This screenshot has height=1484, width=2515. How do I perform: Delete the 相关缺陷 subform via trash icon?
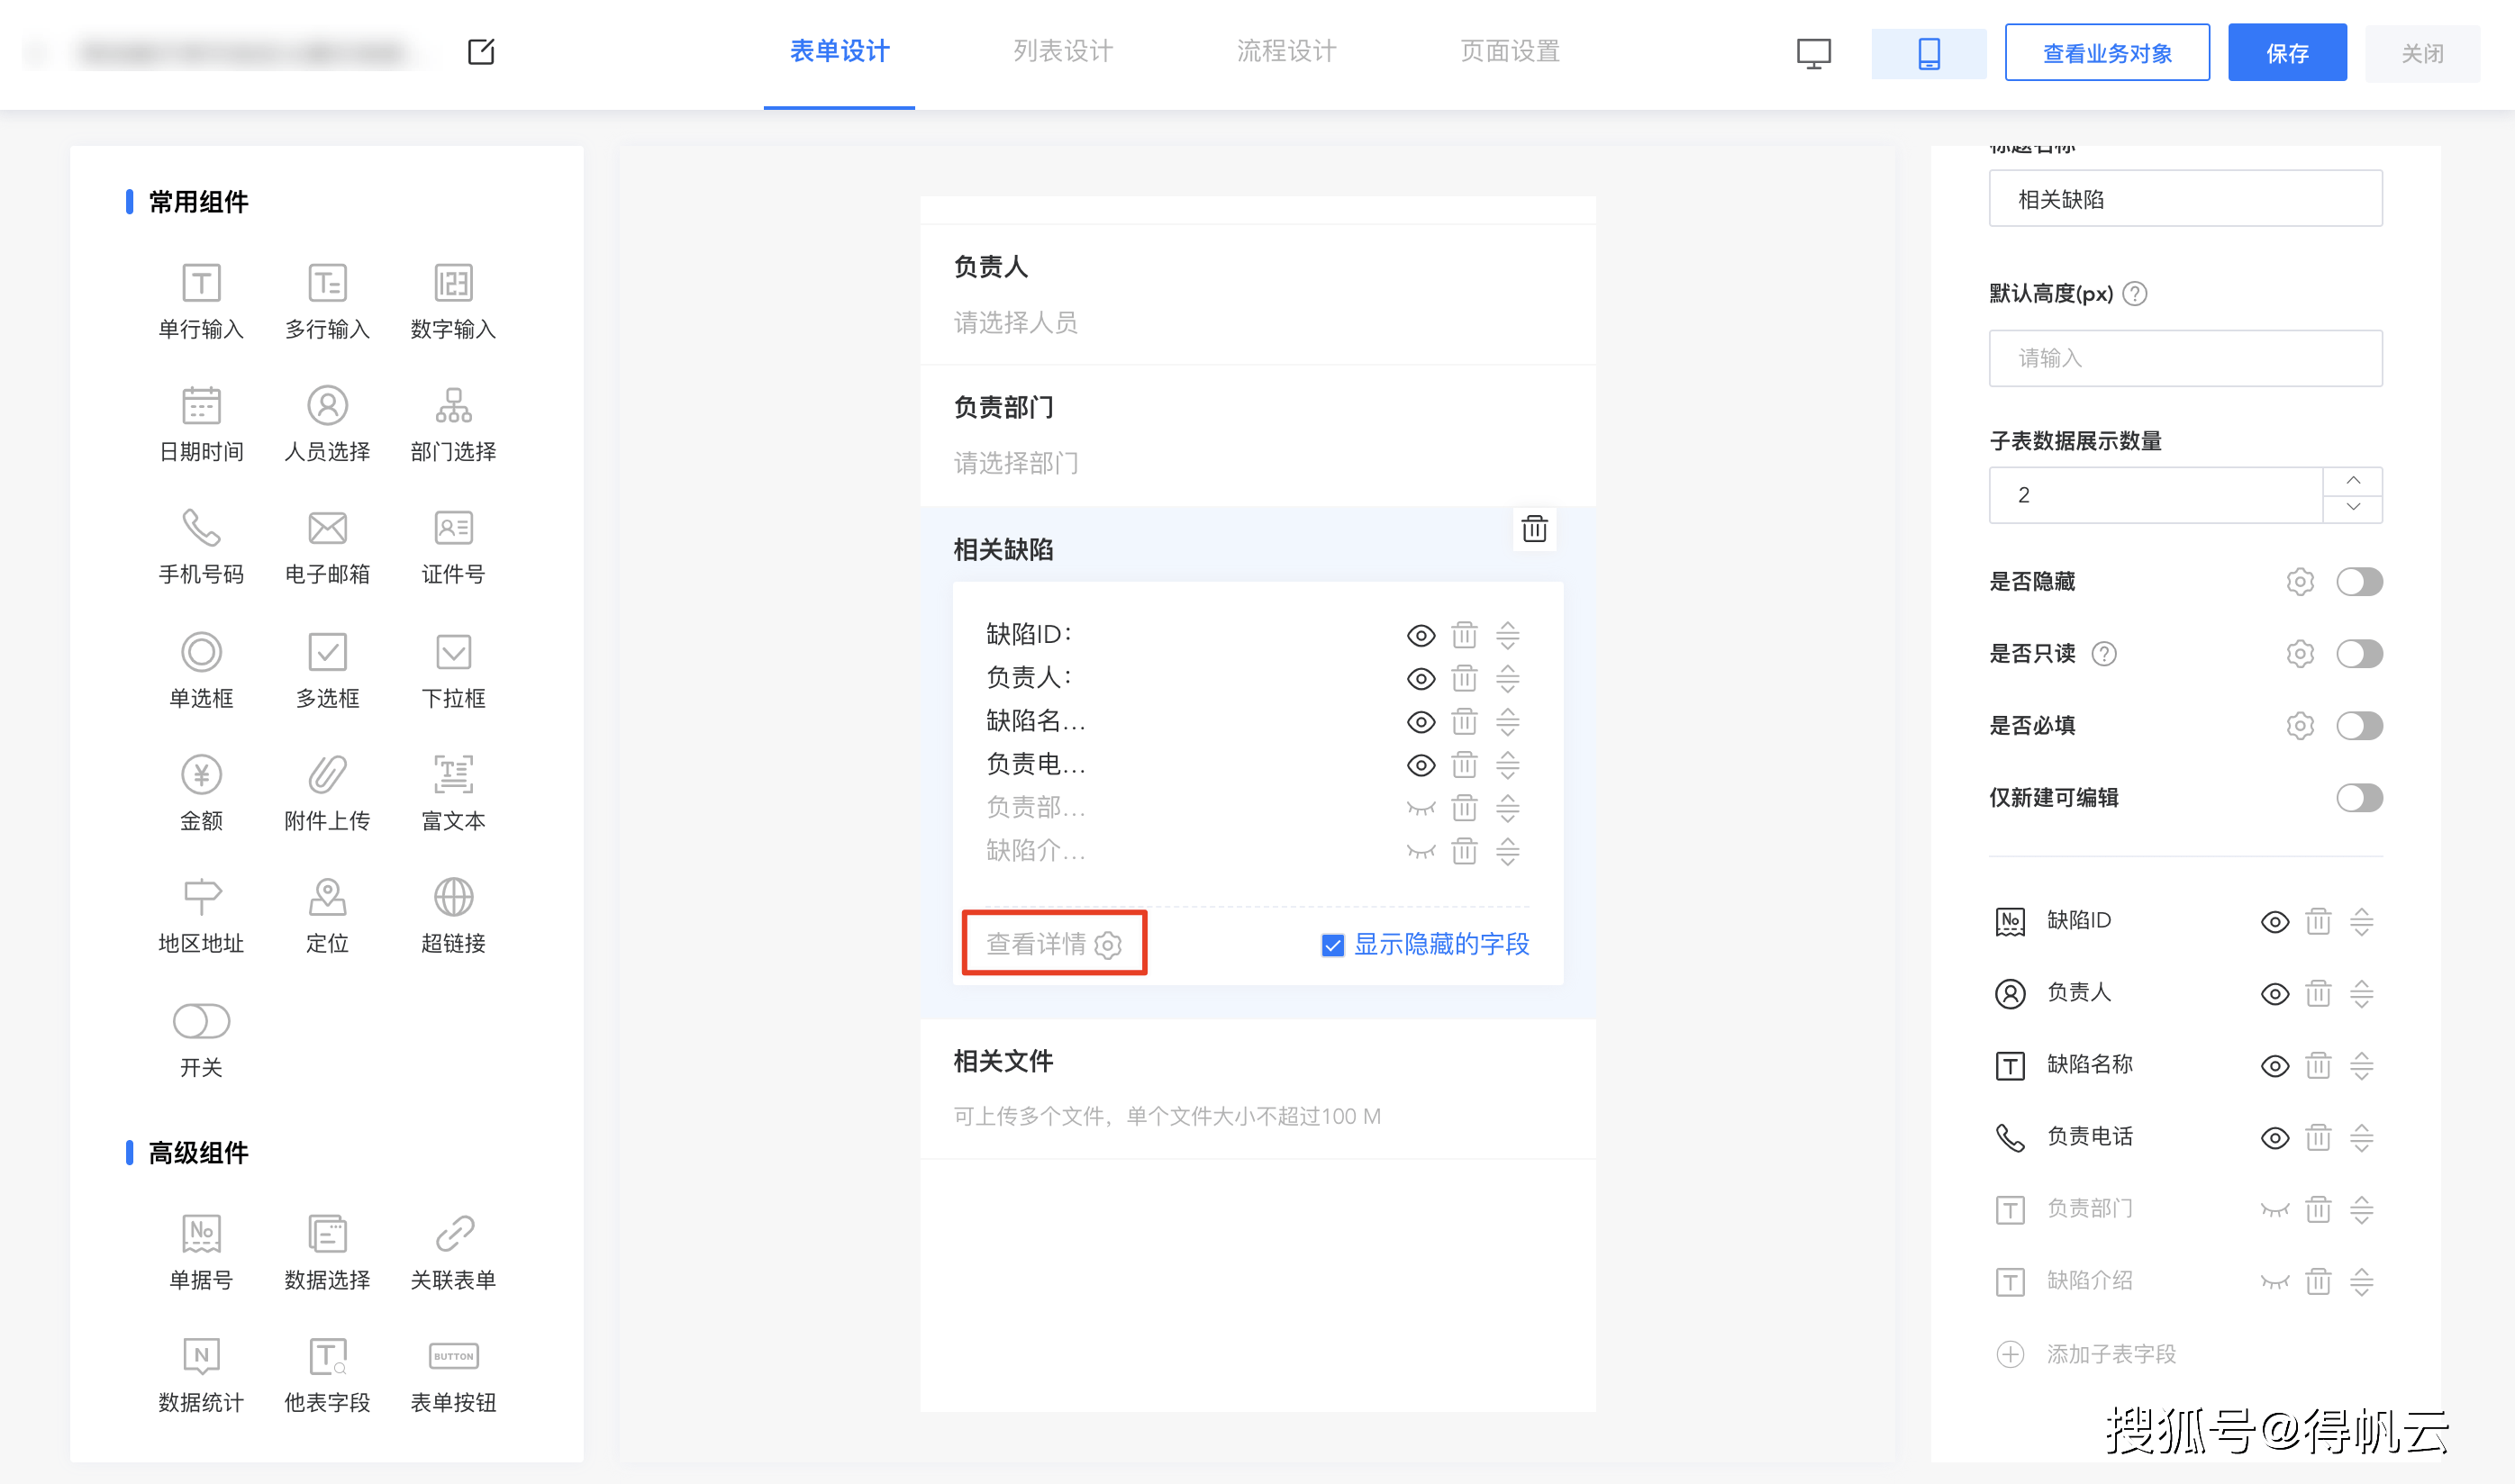point(1534,528)
